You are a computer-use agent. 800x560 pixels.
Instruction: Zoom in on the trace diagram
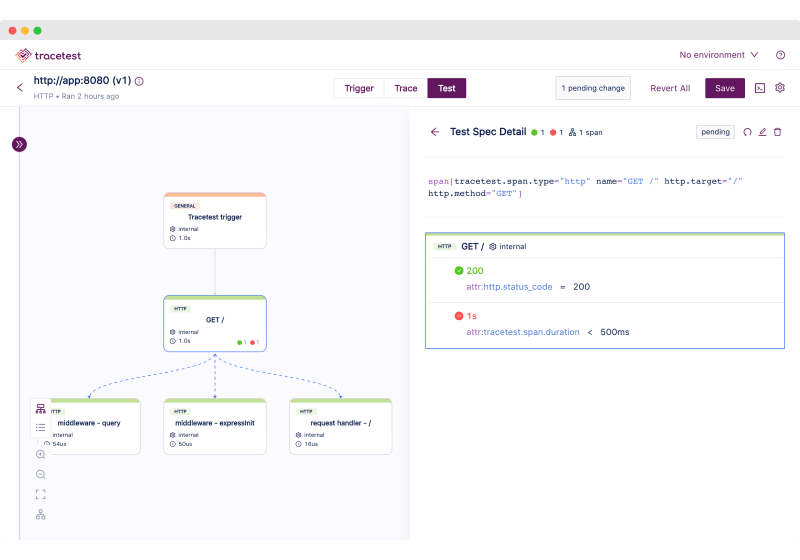coord(41,454)
